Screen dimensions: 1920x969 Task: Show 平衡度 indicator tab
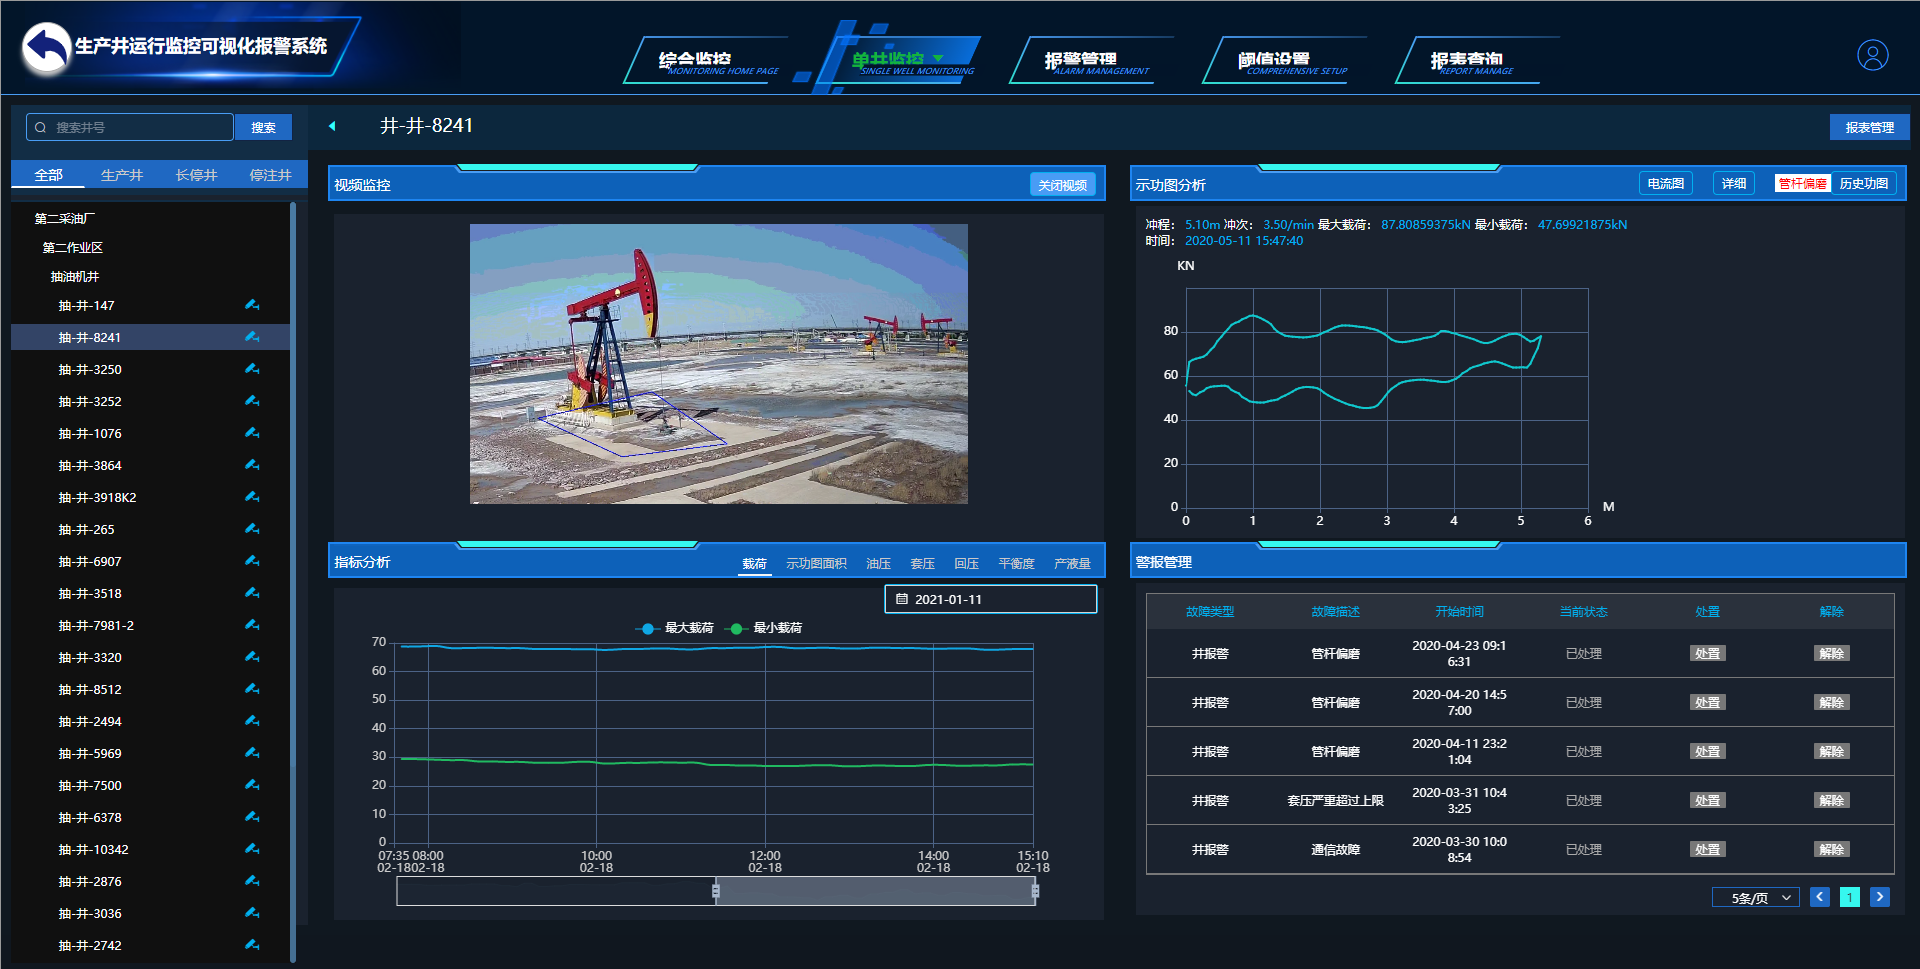(1016, 564)
